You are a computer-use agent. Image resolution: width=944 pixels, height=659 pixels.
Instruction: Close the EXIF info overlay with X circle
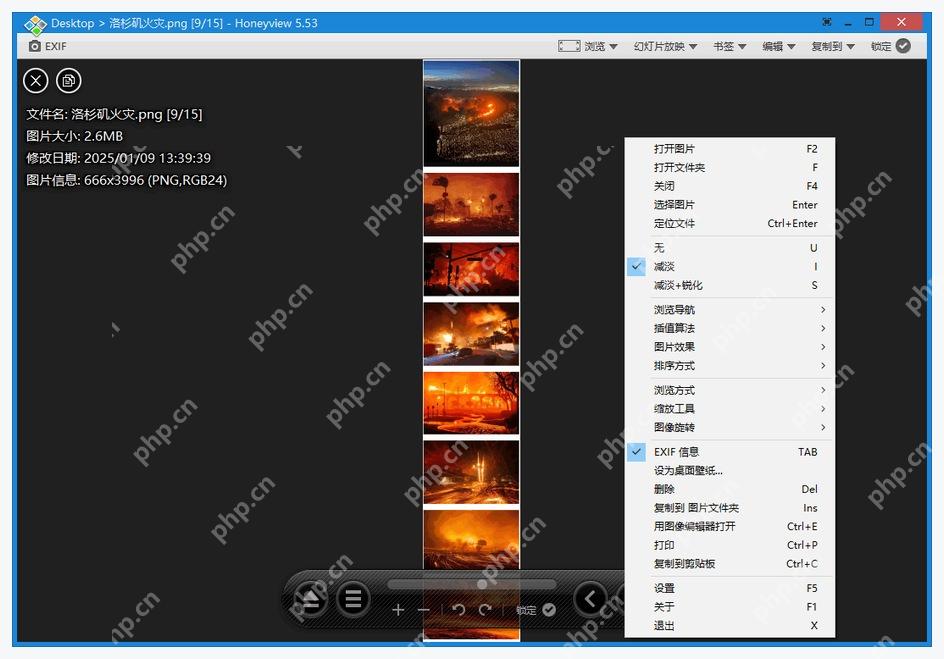click(x=36, y=81)
